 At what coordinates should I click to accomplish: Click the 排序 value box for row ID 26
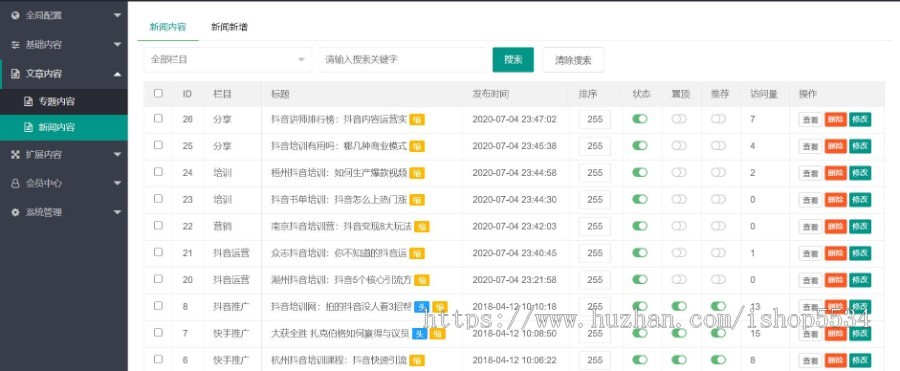(x=595, y=119)
